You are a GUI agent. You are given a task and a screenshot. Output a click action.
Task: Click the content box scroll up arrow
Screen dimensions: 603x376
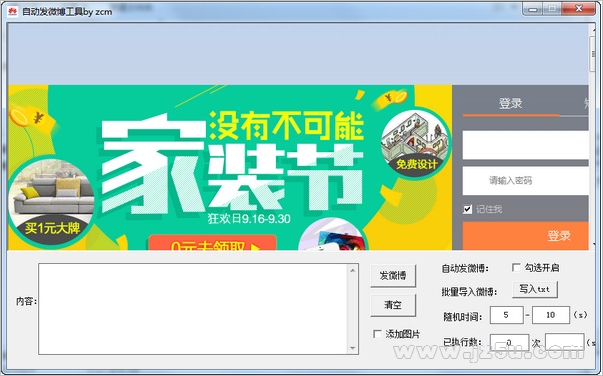(353, 270)
